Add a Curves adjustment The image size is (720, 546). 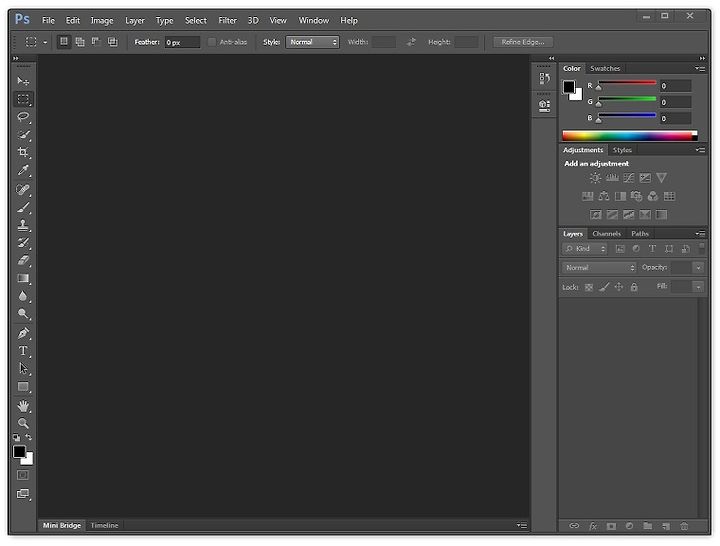tap(629, 178)
